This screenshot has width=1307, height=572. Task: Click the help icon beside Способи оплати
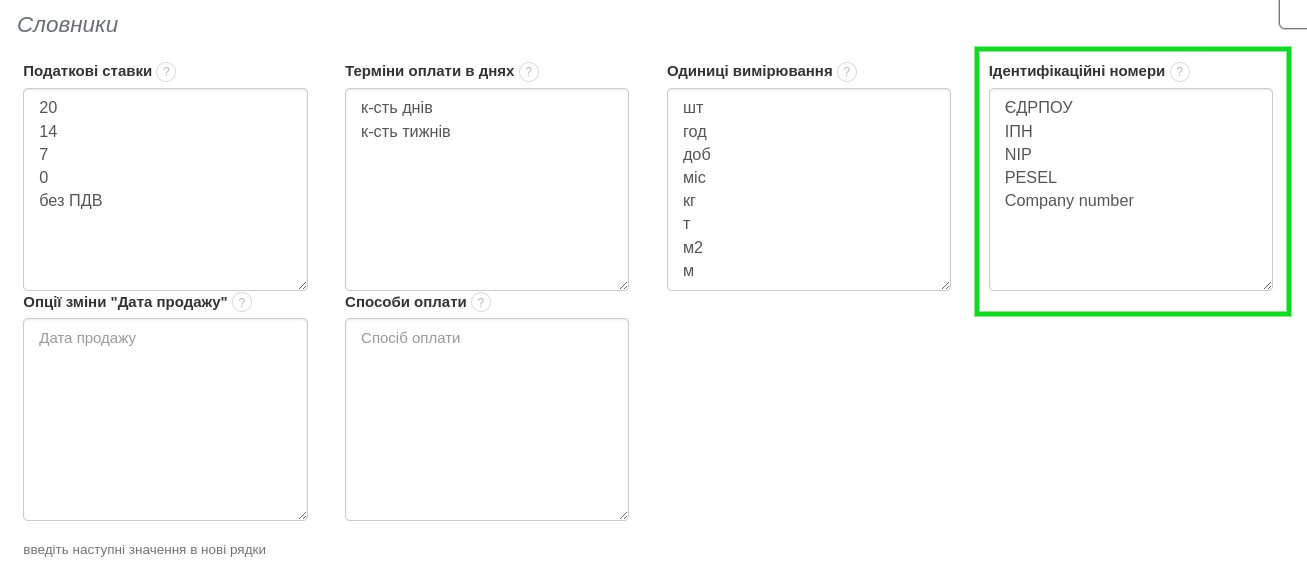pyautogui.click(x=481, y=302)
